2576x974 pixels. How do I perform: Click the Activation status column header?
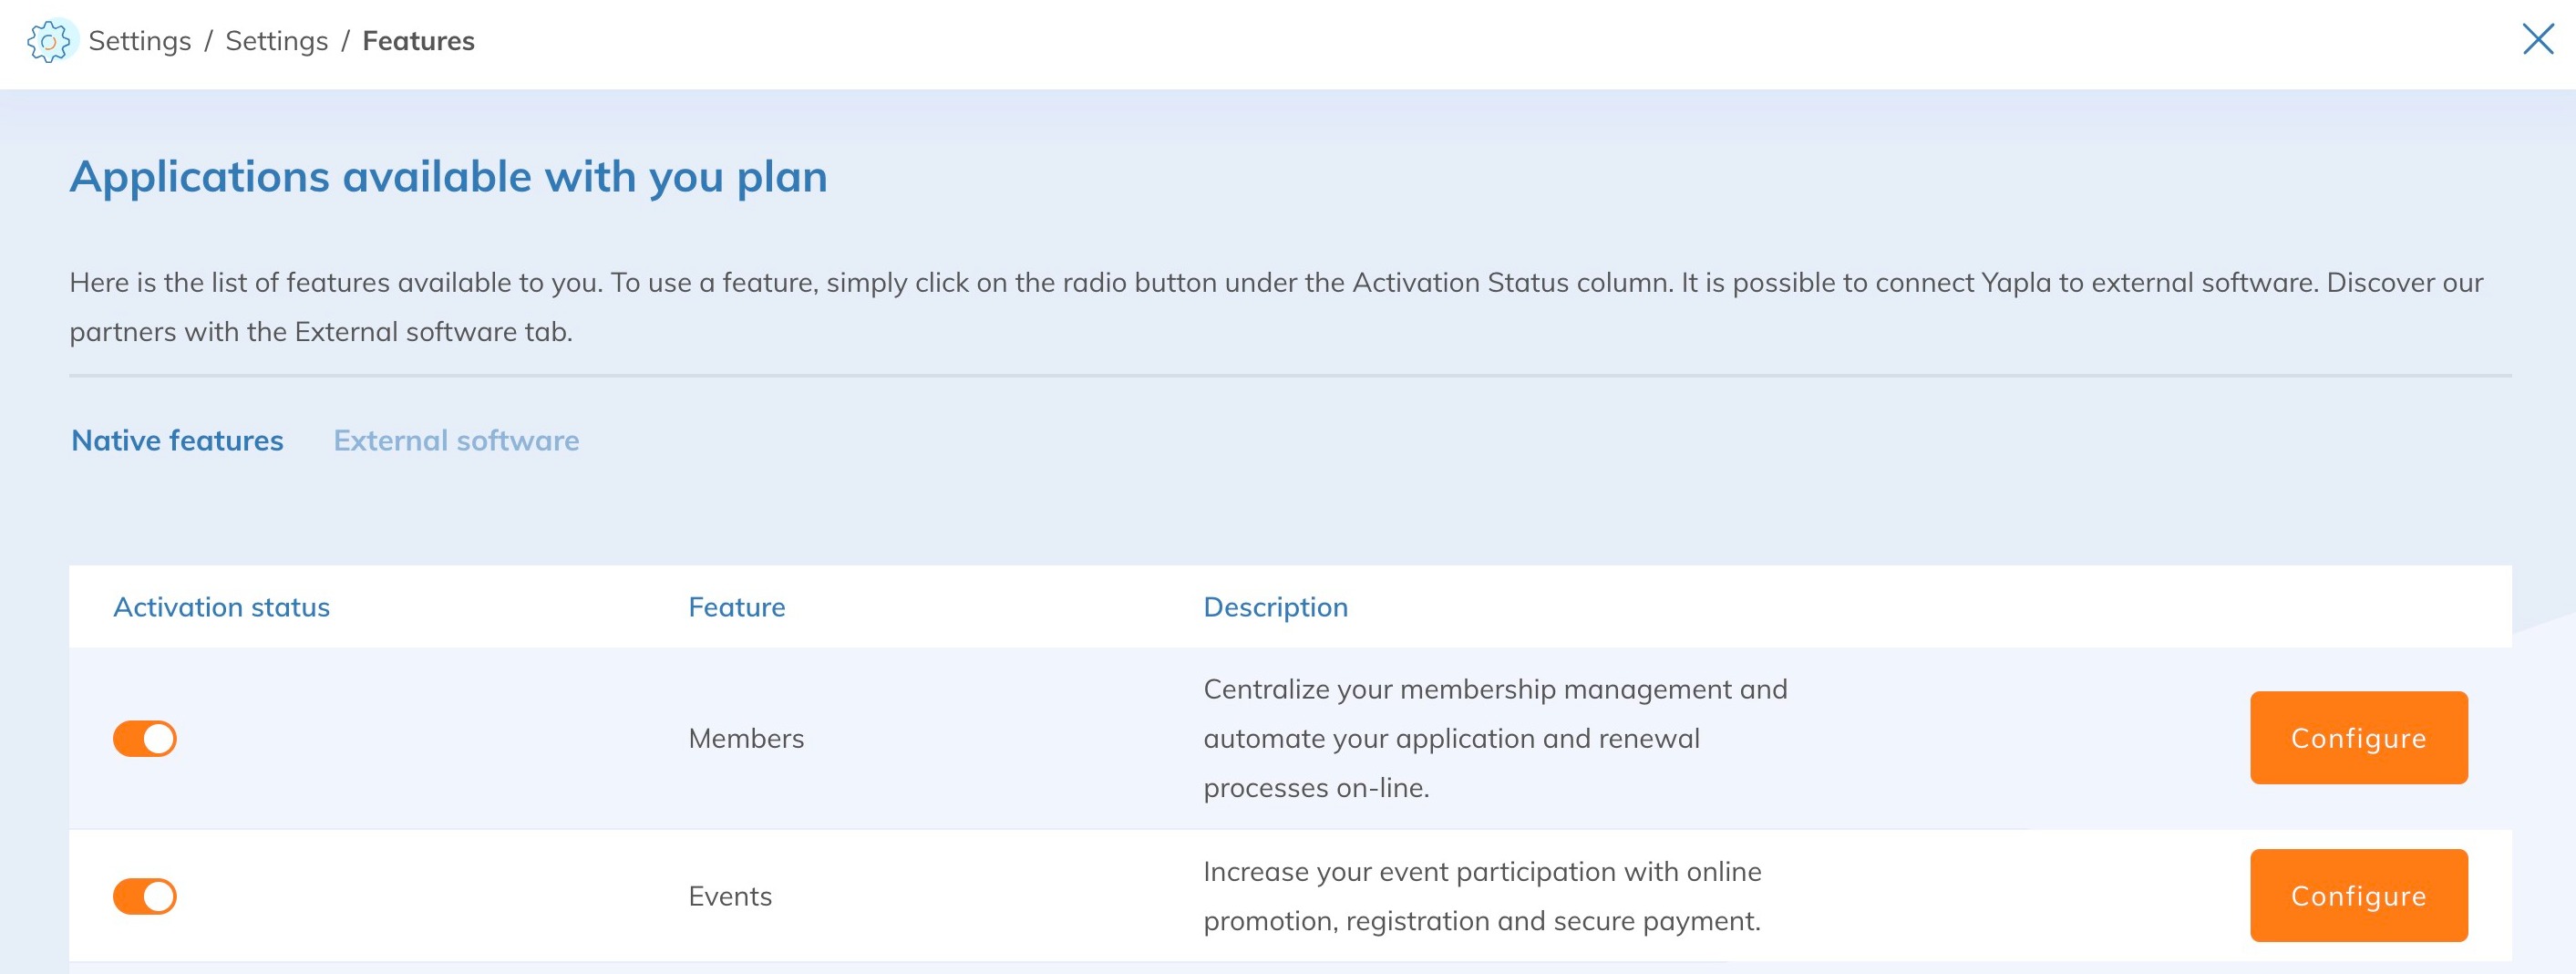[x=221, y=607]
